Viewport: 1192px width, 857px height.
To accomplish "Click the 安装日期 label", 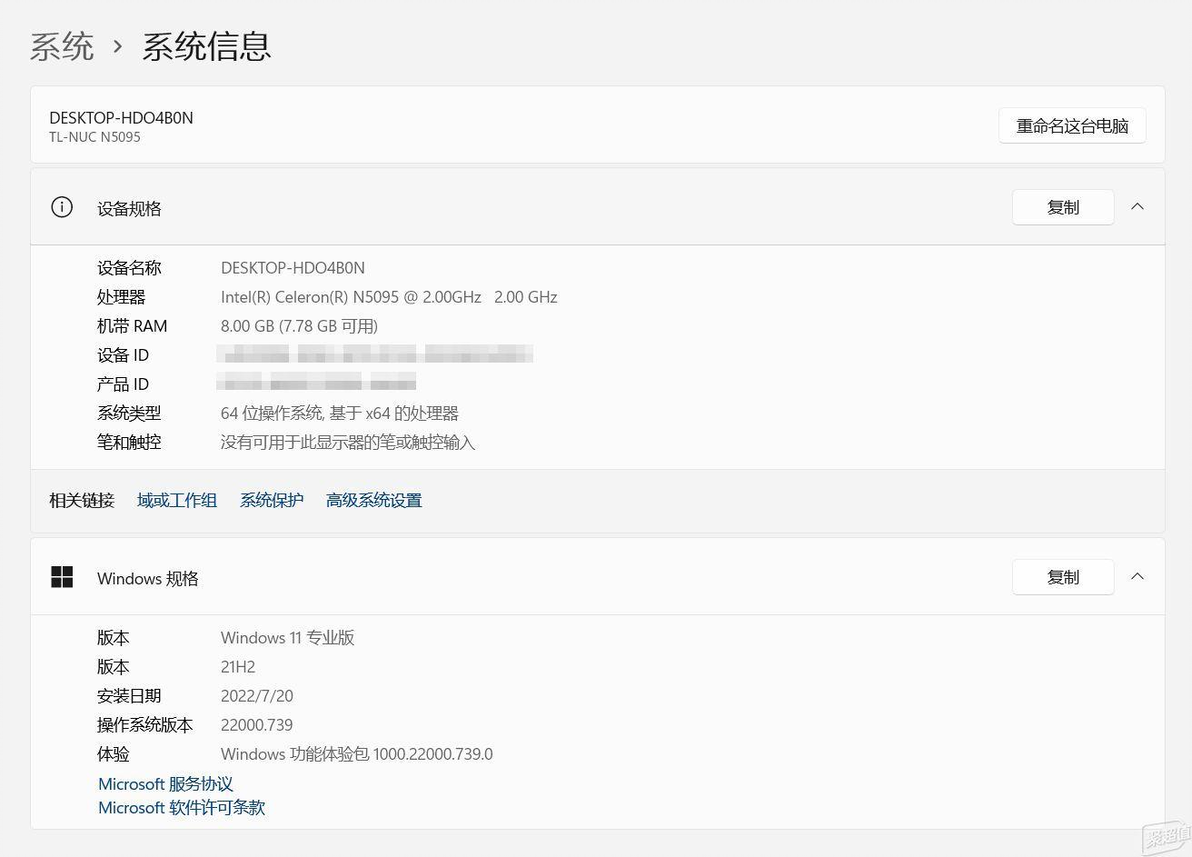I will coord(128,696).
